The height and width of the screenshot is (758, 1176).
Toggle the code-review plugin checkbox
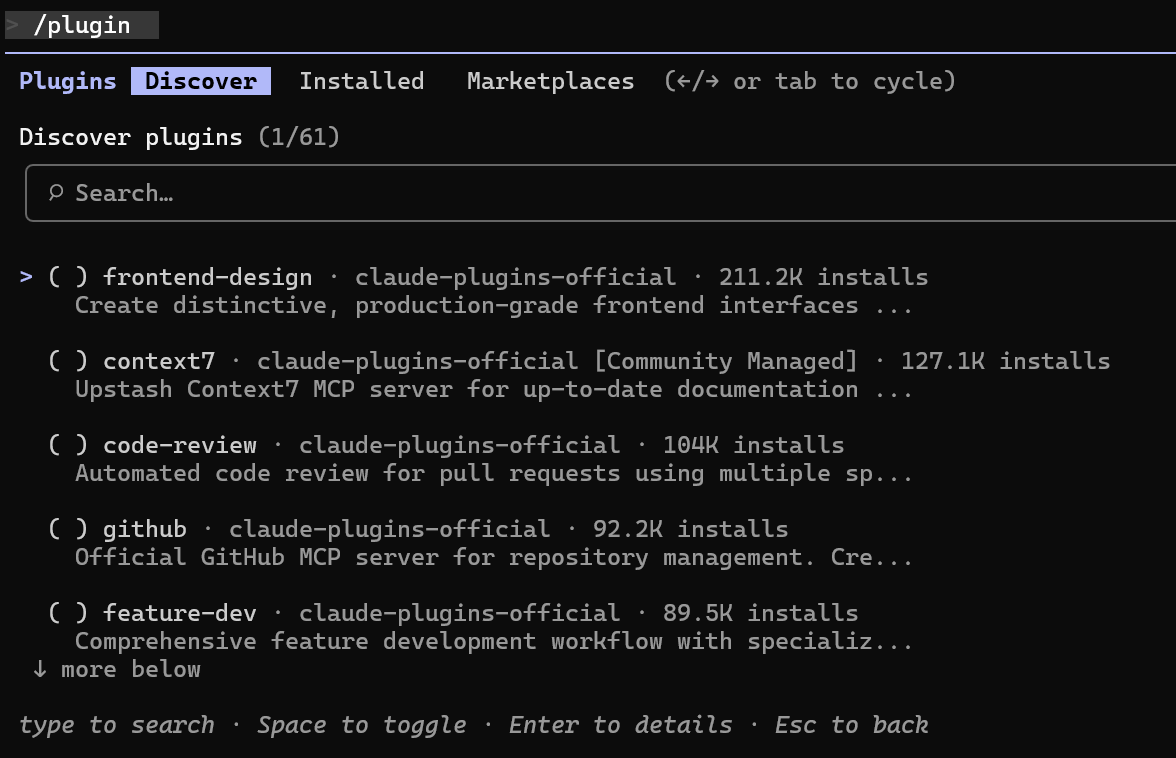pyautogui.click(x=68, y=445)
